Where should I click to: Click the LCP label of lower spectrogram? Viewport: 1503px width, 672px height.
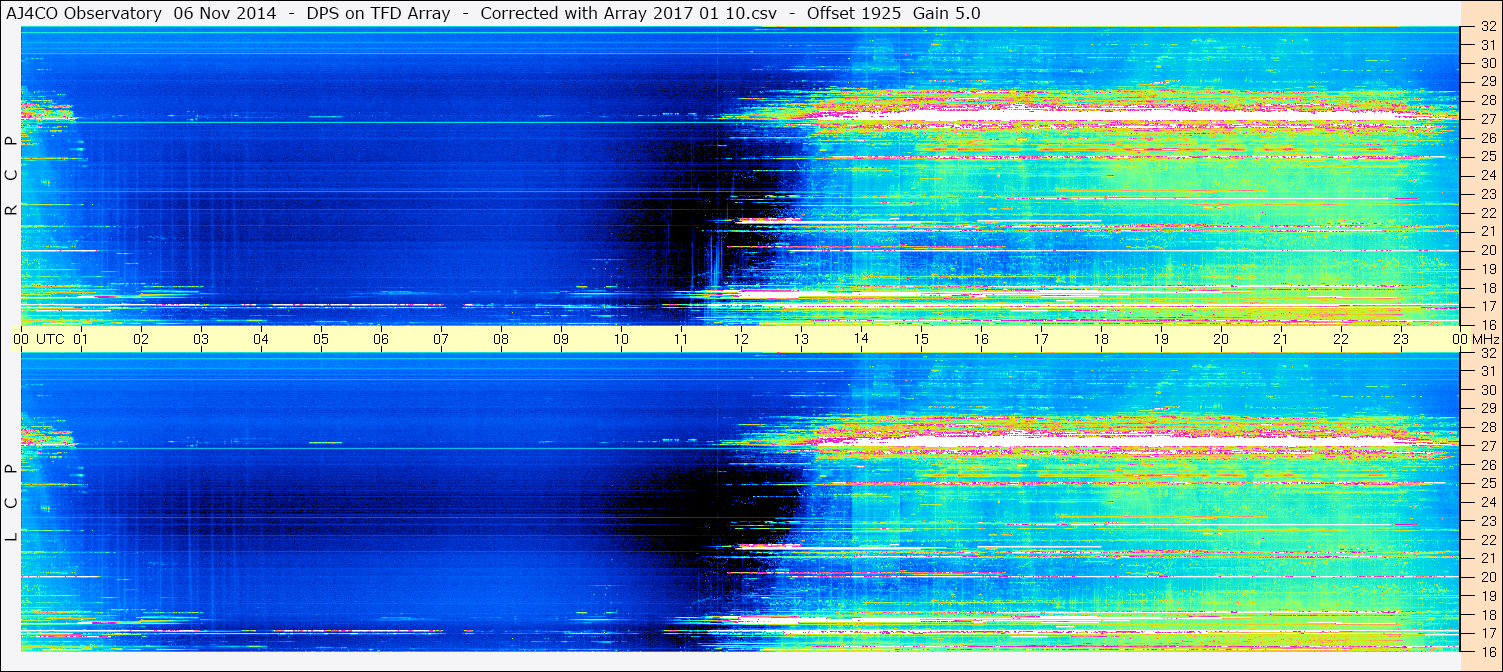coord(11,503)
